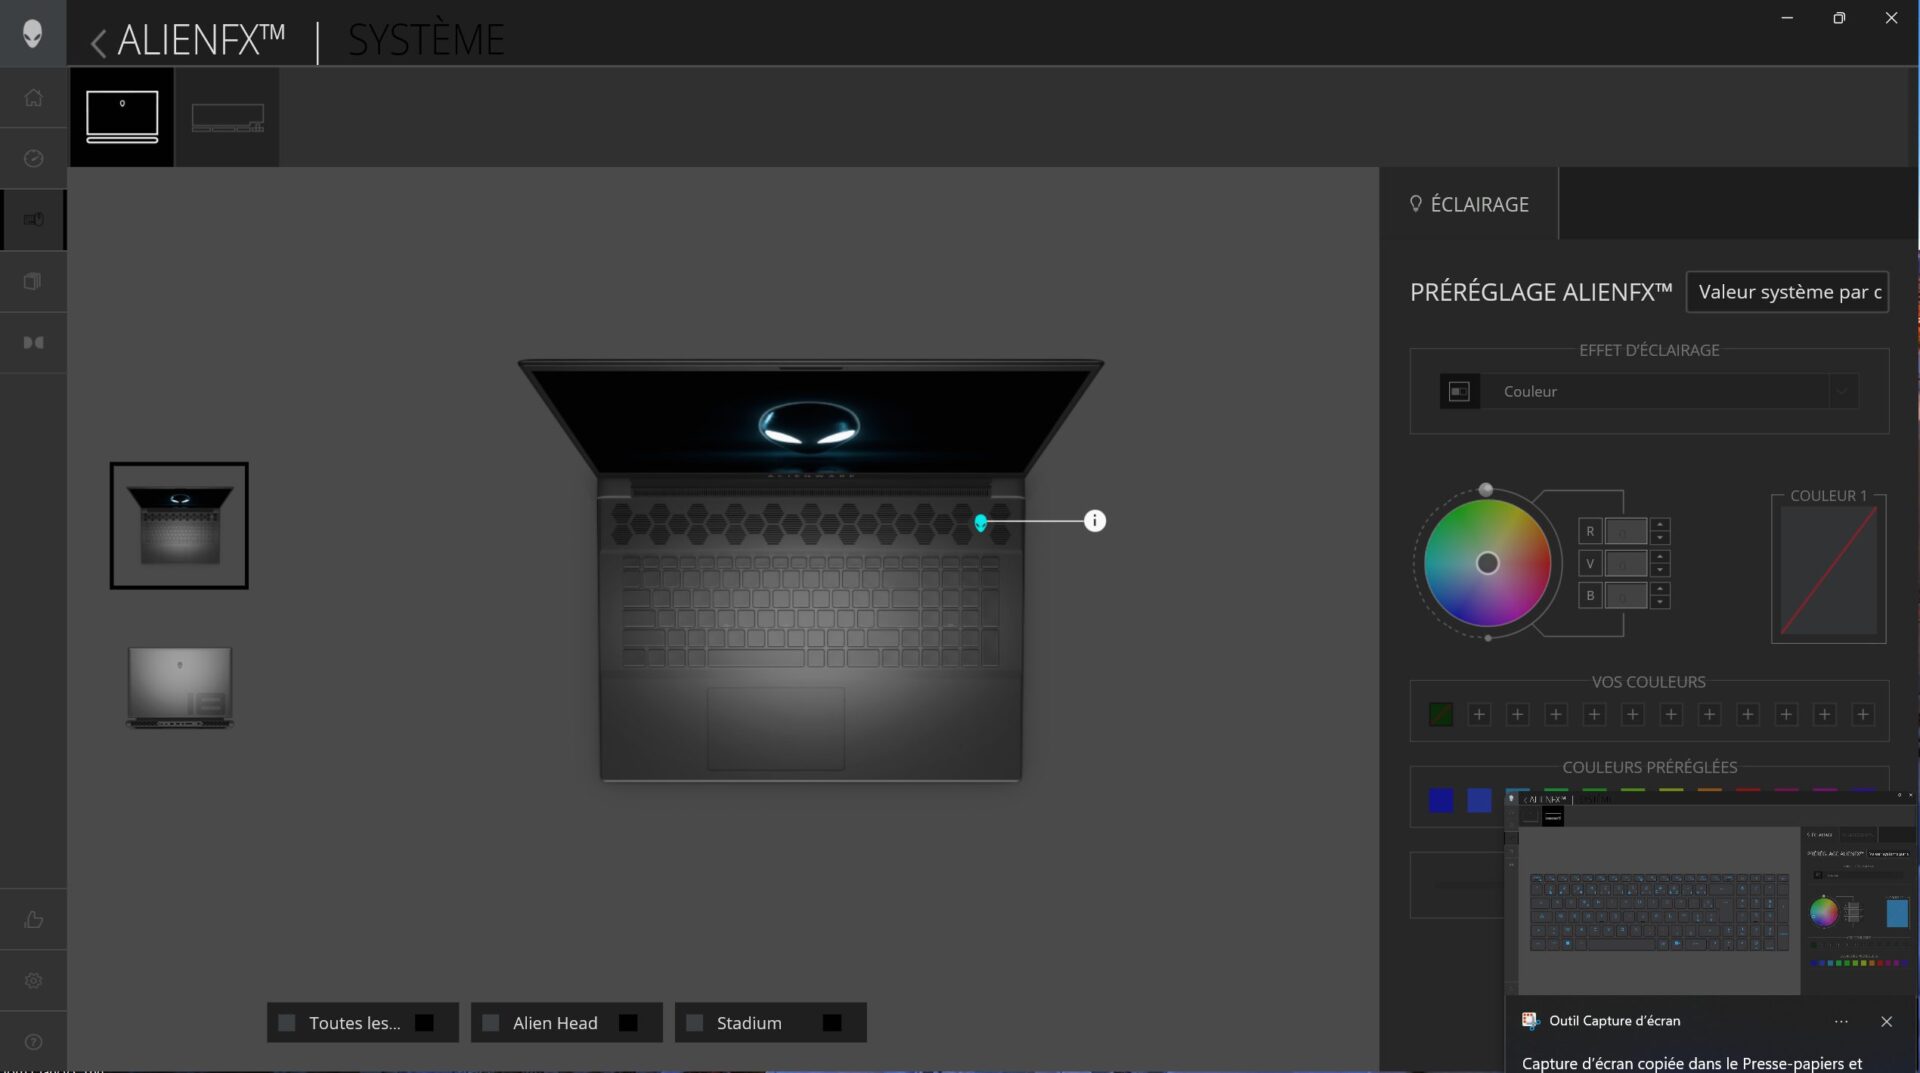
Task: Open the audio sidebar icon
Action: click(x=33, y=342)
